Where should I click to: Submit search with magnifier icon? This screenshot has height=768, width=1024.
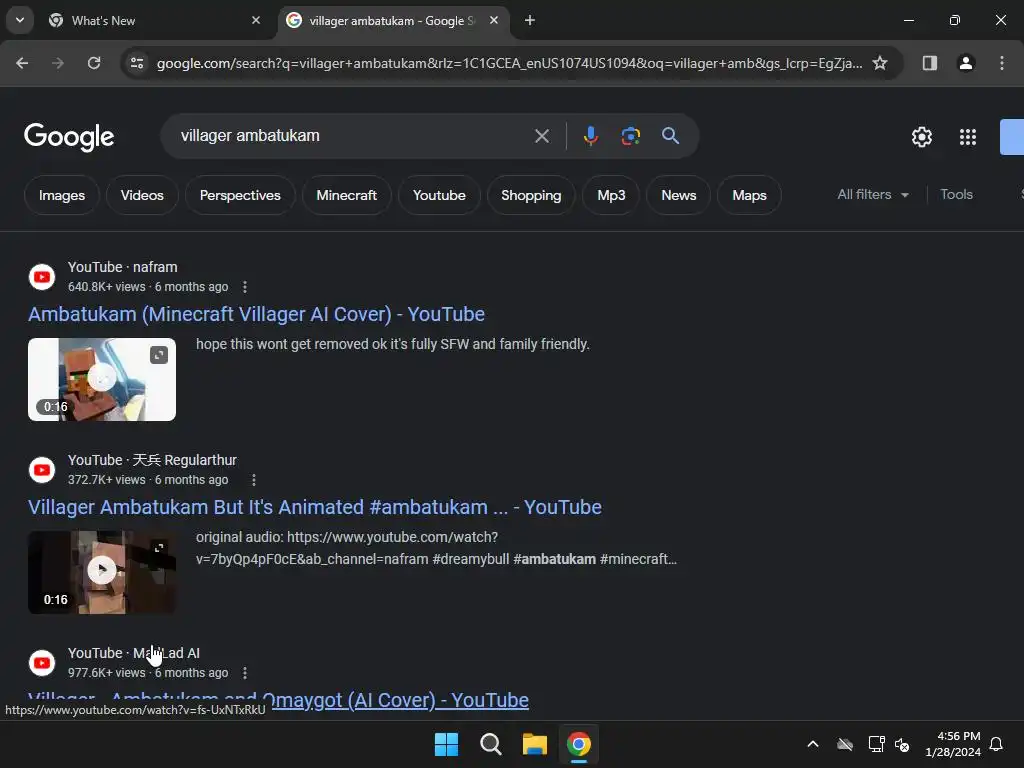pos(670,136)
